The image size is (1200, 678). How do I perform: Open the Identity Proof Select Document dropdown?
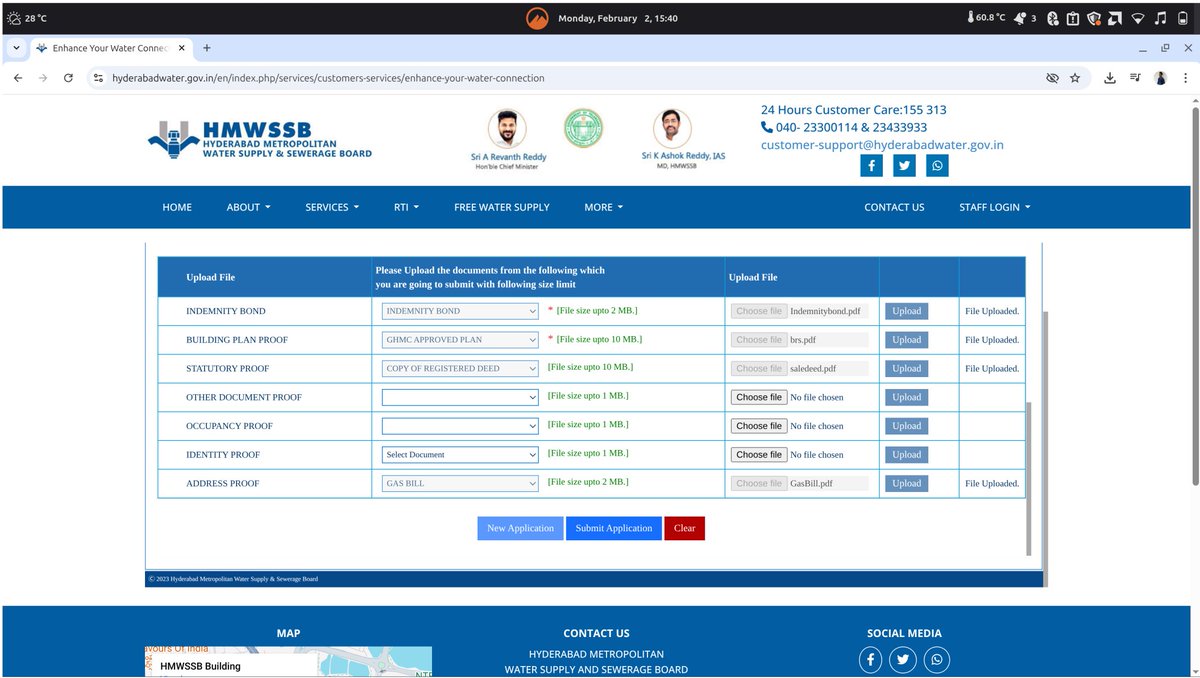[x=461, y=455]
